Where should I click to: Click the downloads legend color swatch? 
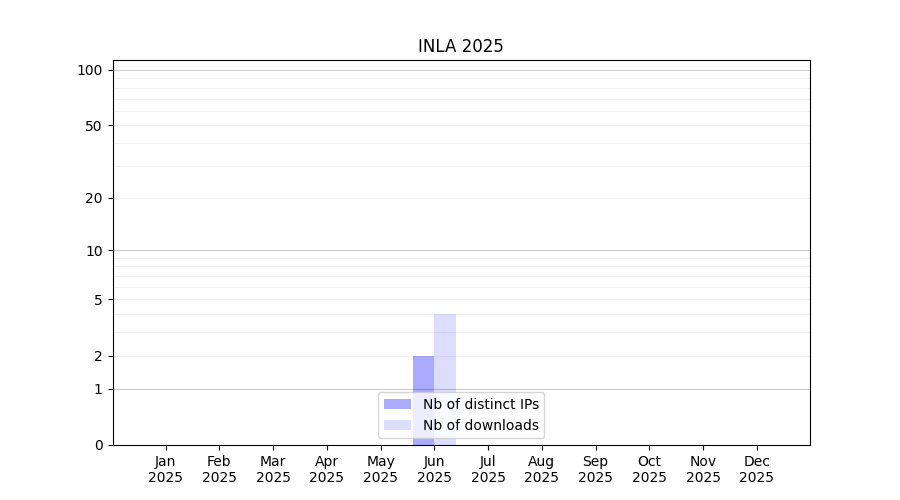coord(397,425)
